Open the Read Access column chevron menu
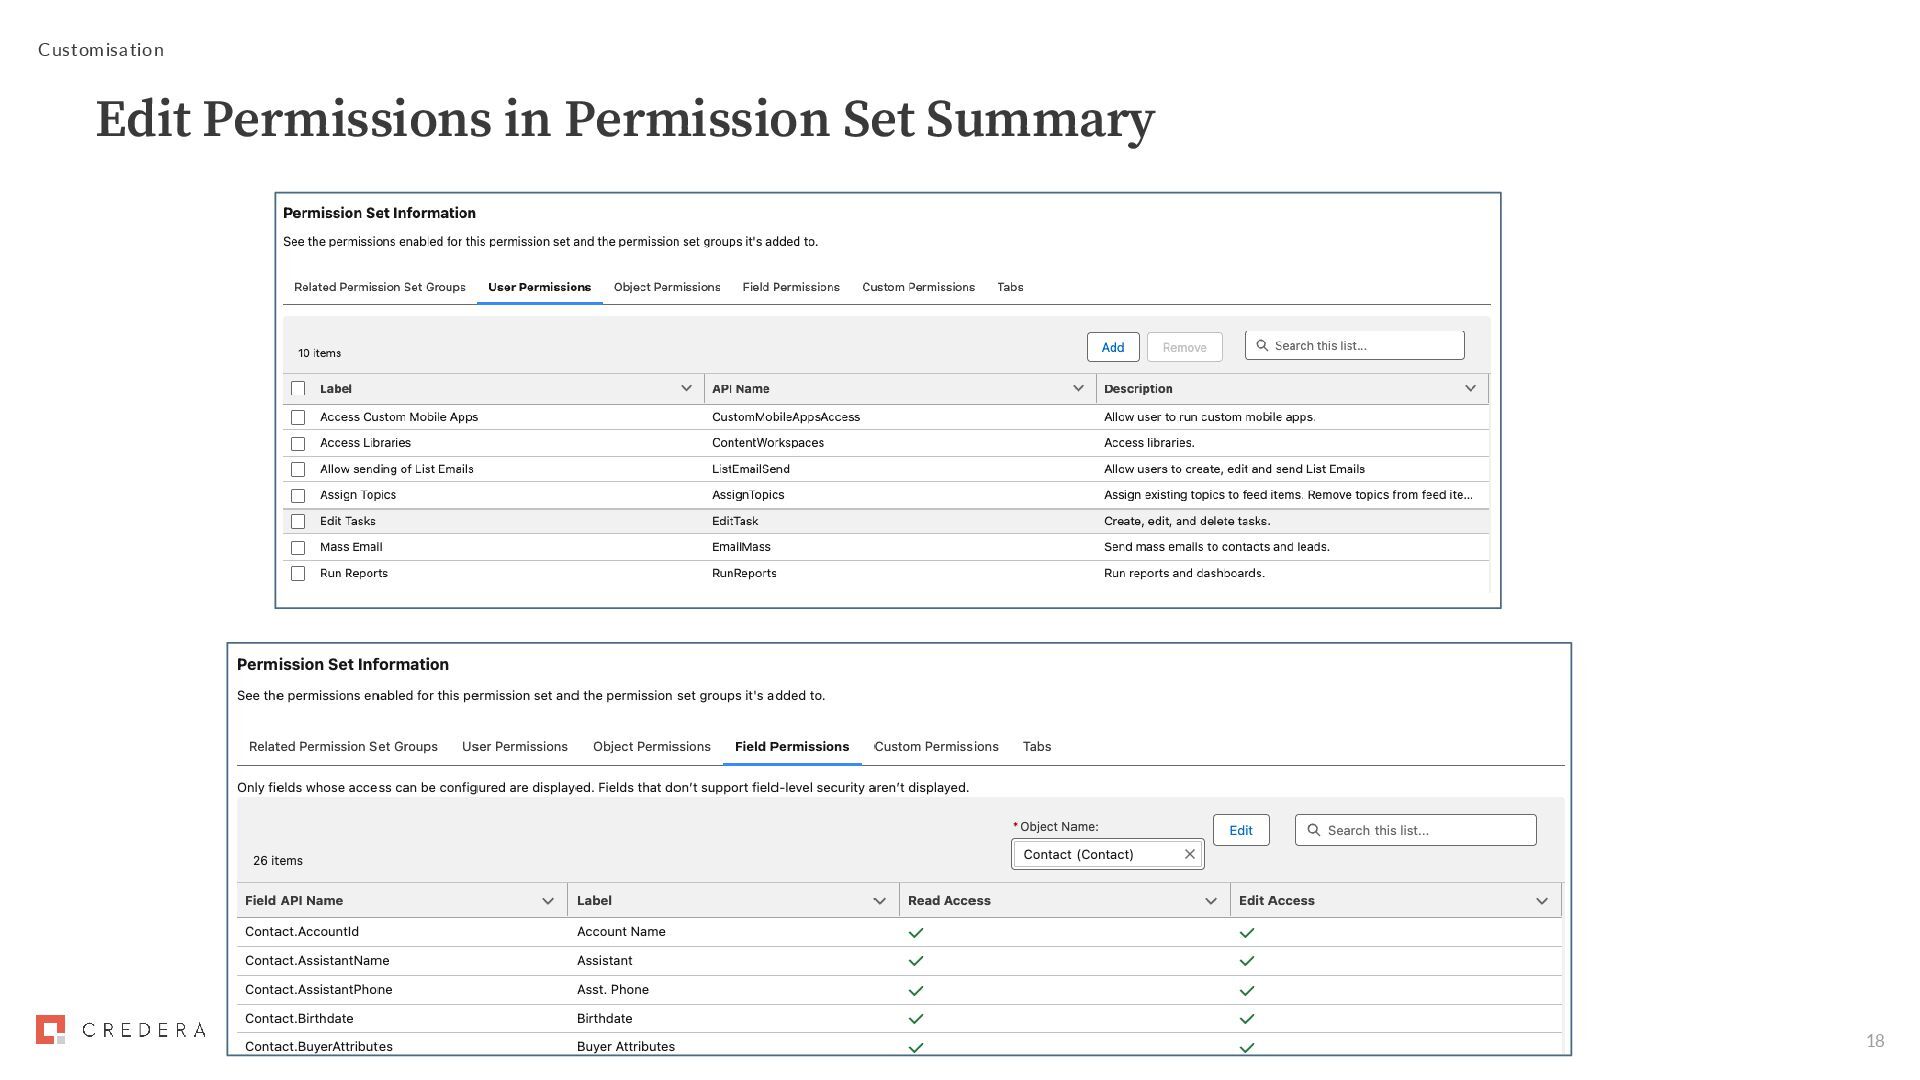The height and width of the screenshot is (1080, 1920). click(x=1210, y=901)
